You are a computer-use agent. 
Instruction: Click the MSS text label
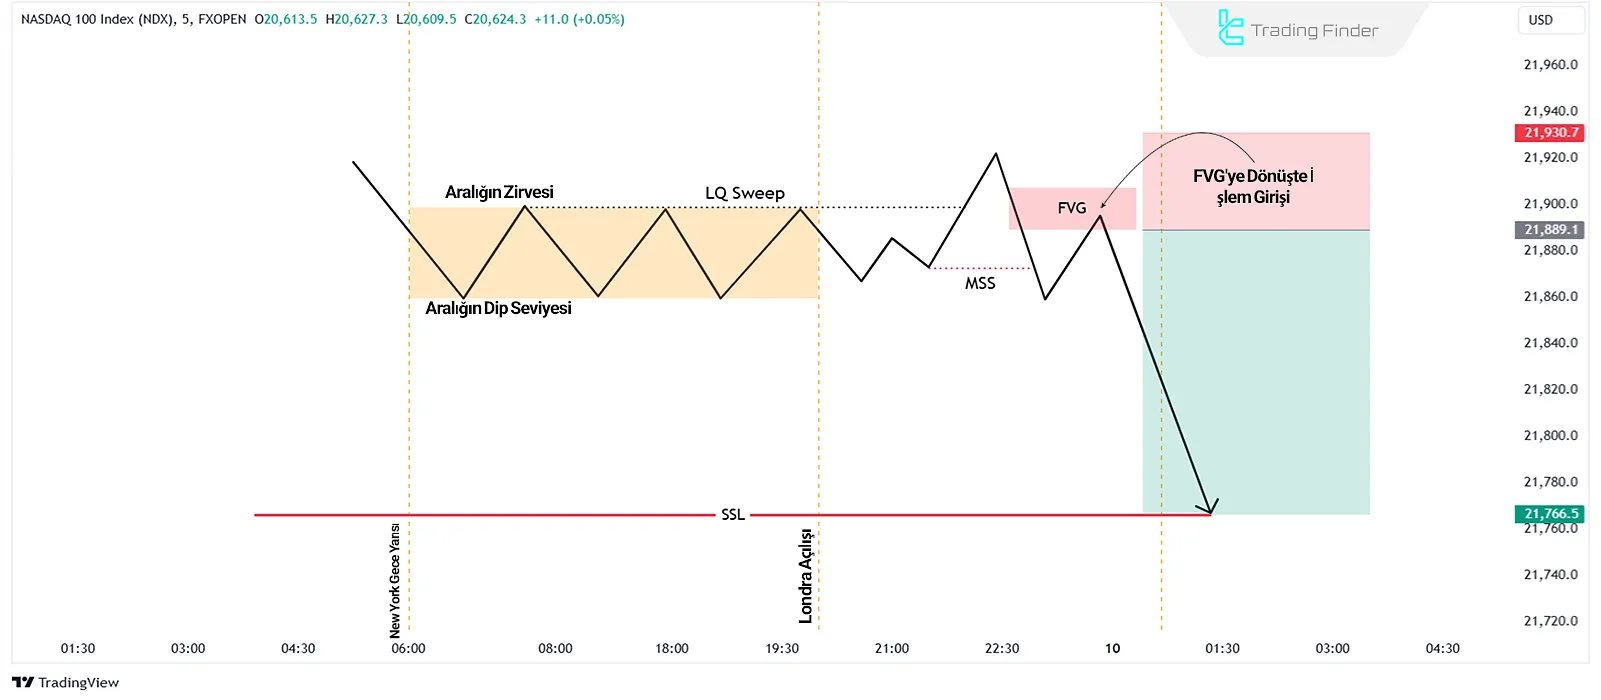click(x=980, y=284)
